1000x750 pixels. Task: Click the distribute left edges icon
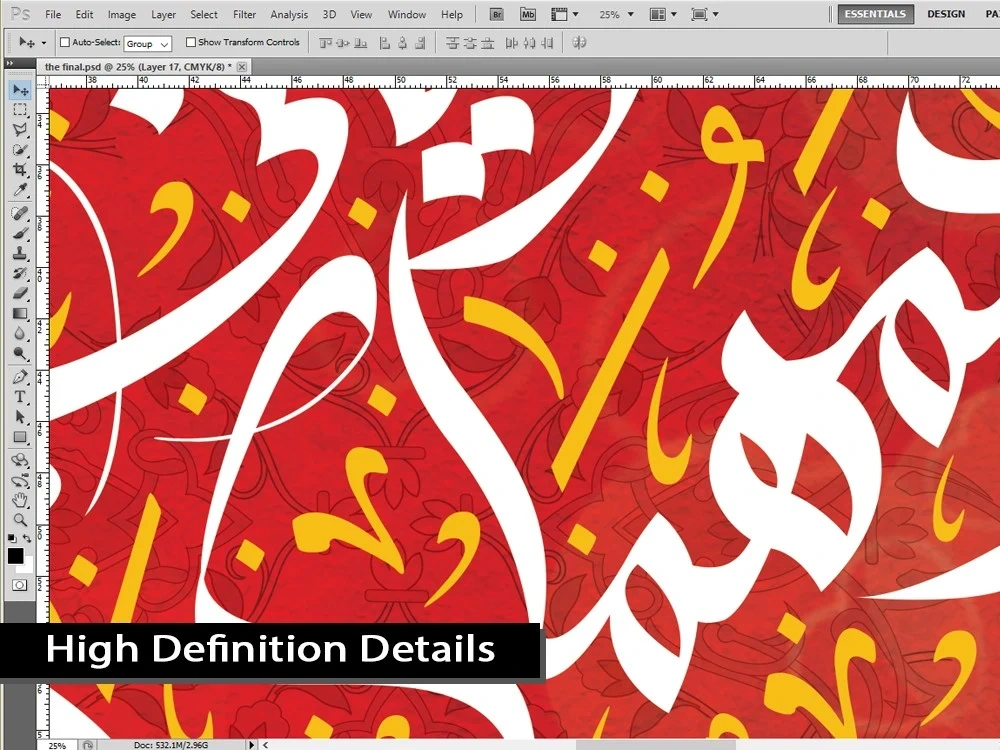pos(511,43)
